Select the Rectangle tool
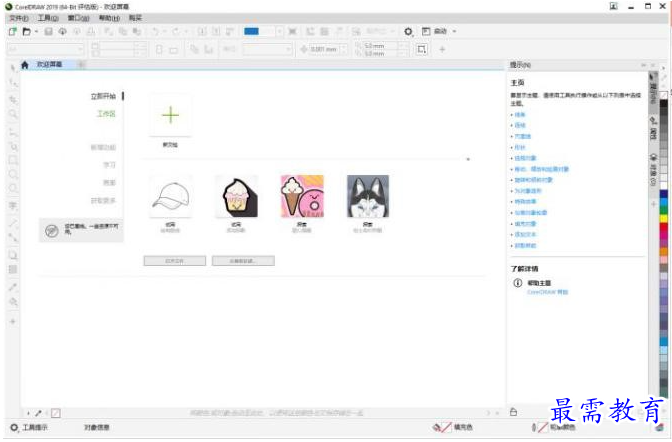 (x=13, y=160)
